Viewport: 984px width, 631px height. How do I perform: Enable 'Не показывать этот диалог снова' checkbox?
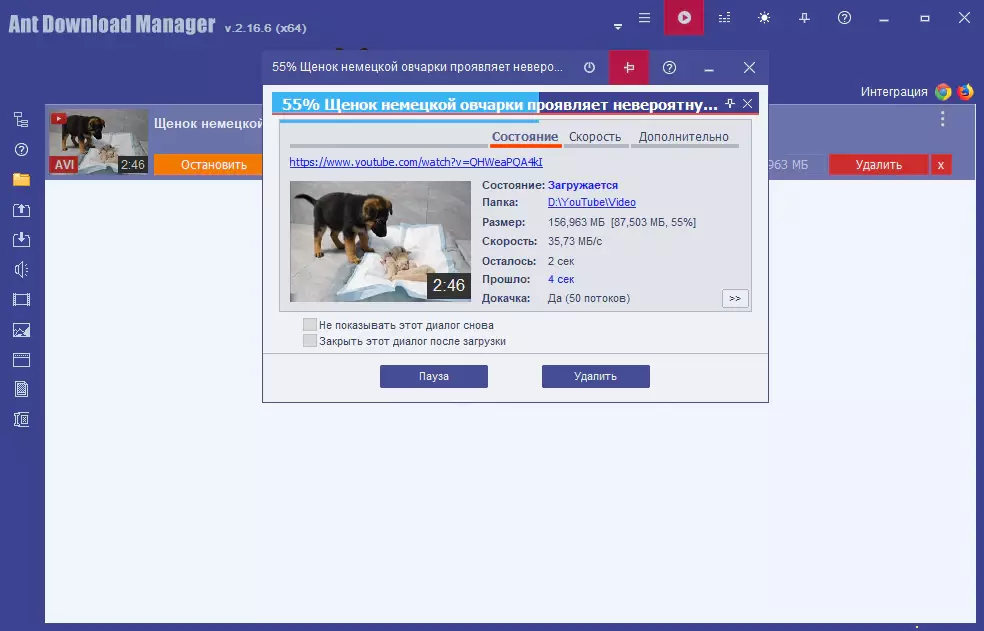tap(310, 325)
